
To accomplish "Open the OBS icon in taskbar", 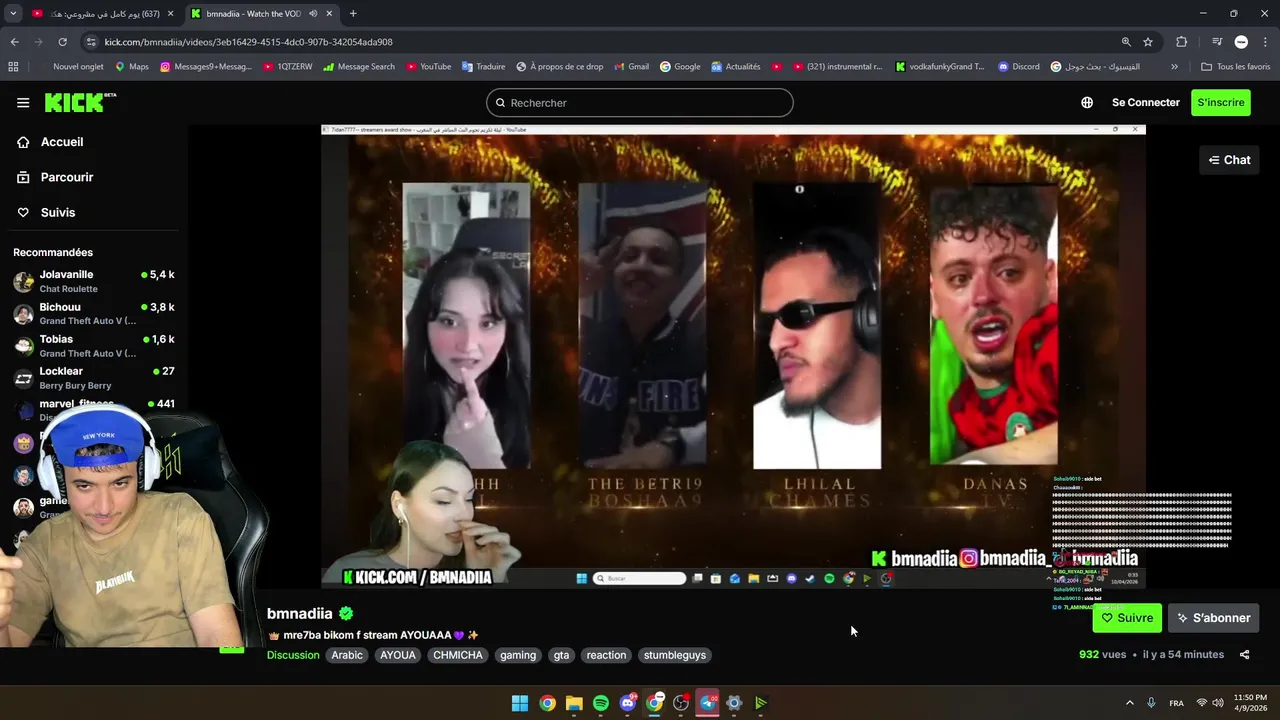I will 681,703.
